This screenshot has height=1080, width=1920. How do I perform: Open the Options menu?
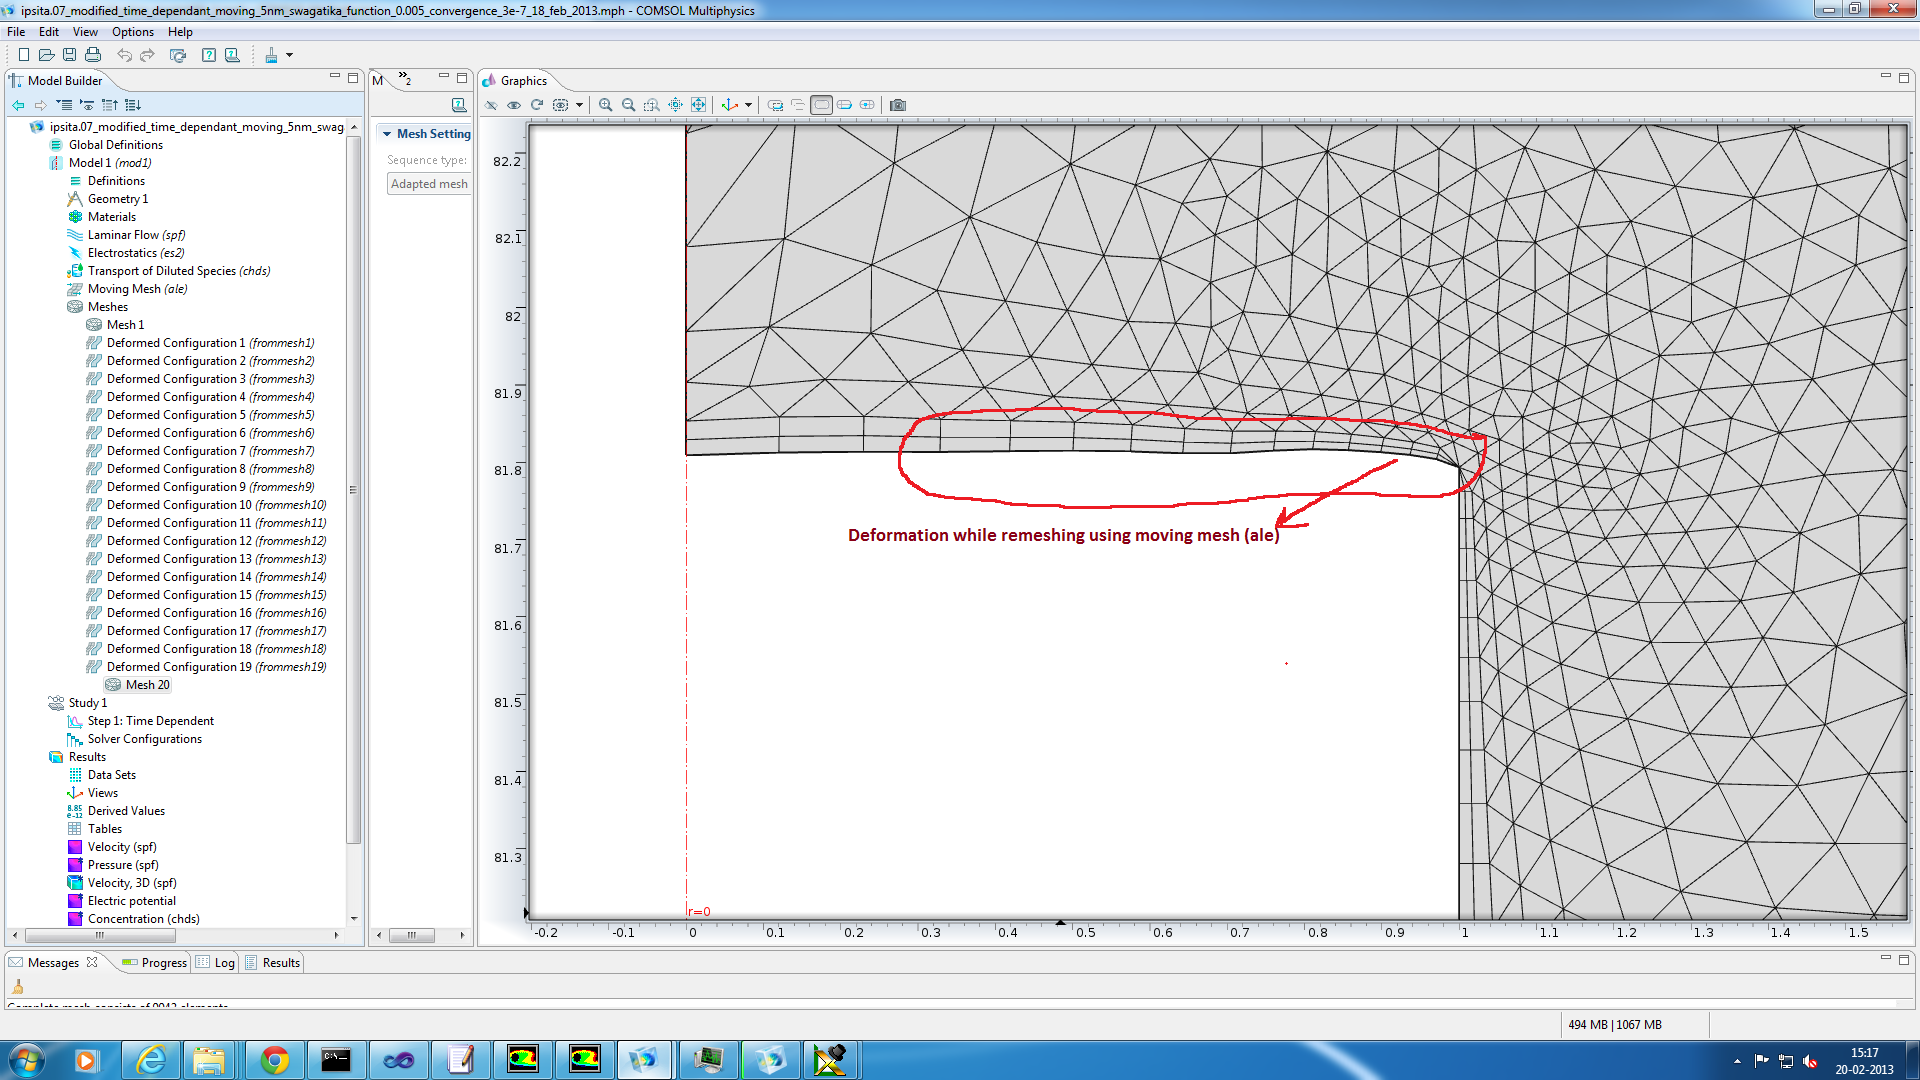coord(132,32)
